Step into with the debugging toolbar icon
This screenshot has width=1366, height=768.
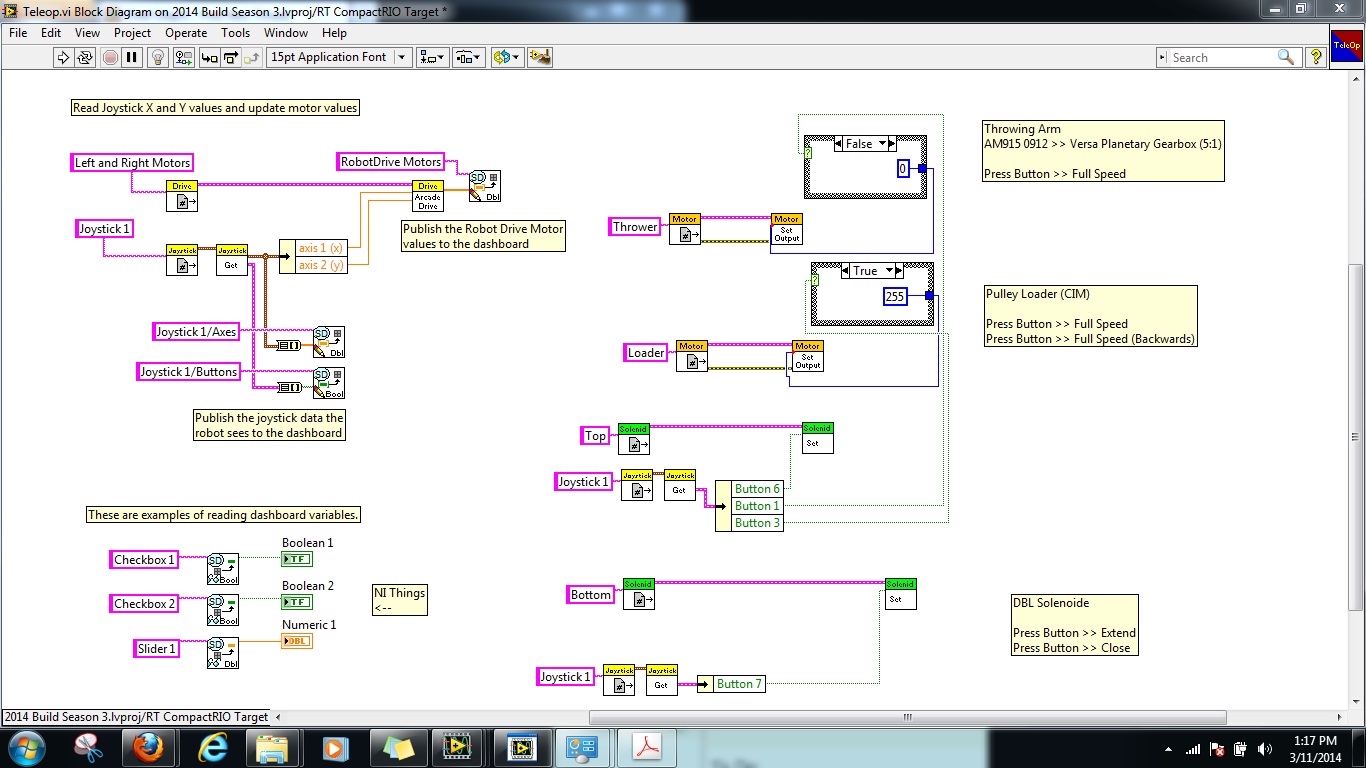210,57
